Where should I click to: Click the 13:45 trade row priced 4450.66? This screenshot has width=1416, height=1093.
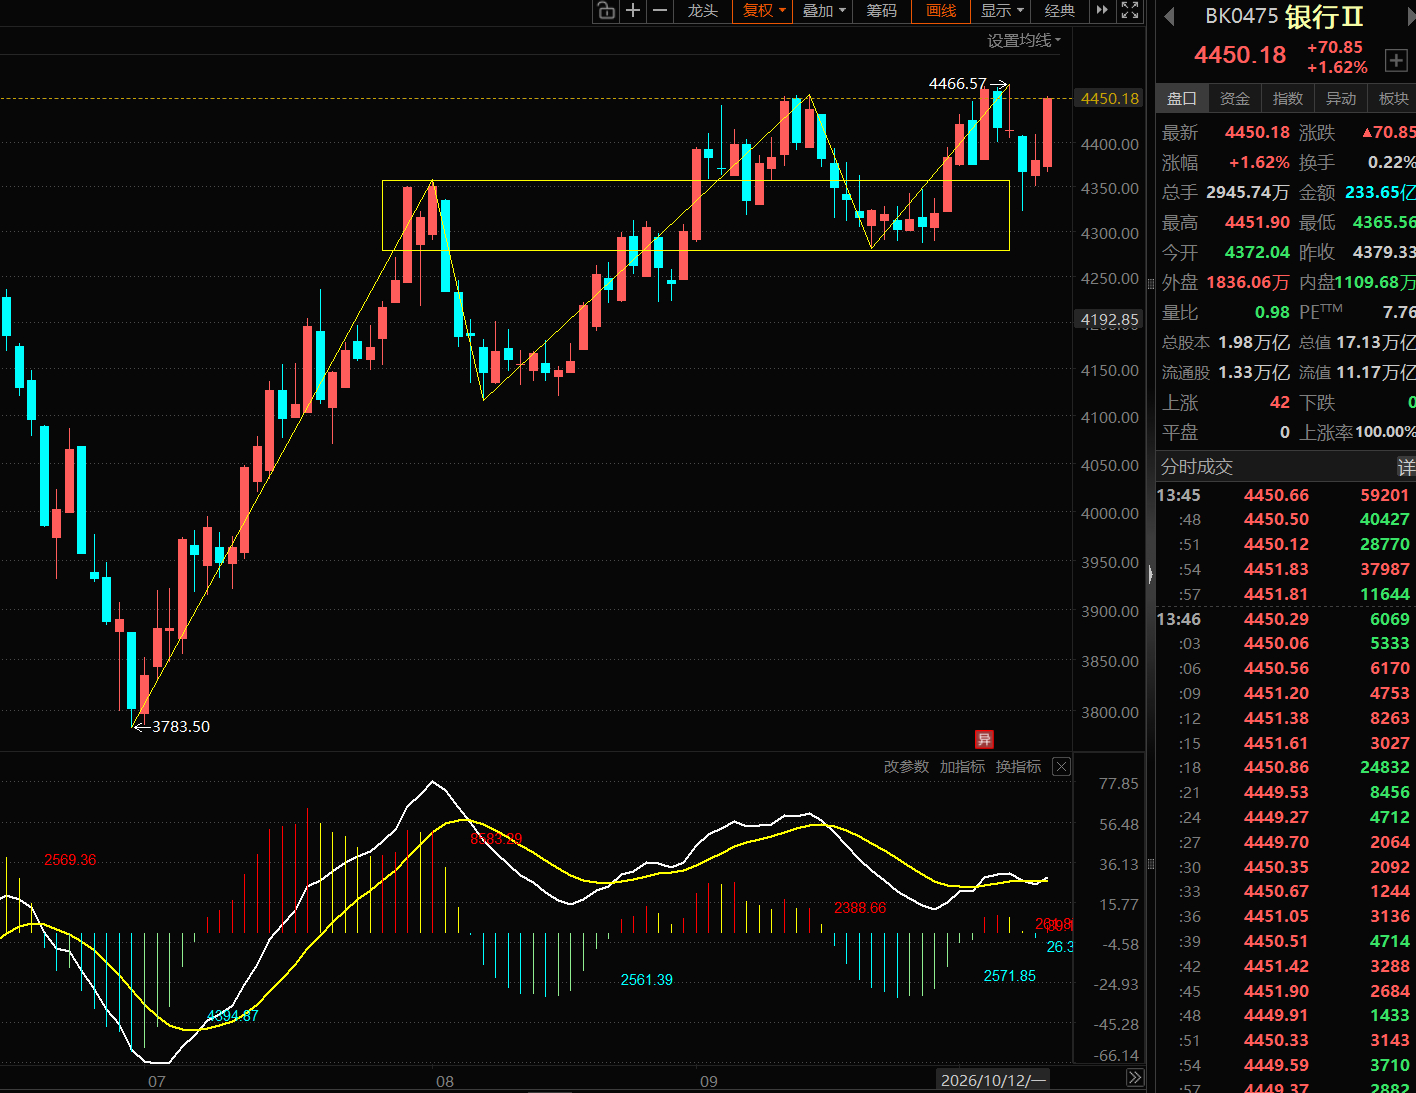pyautogui.click(x=1285, y=495)
